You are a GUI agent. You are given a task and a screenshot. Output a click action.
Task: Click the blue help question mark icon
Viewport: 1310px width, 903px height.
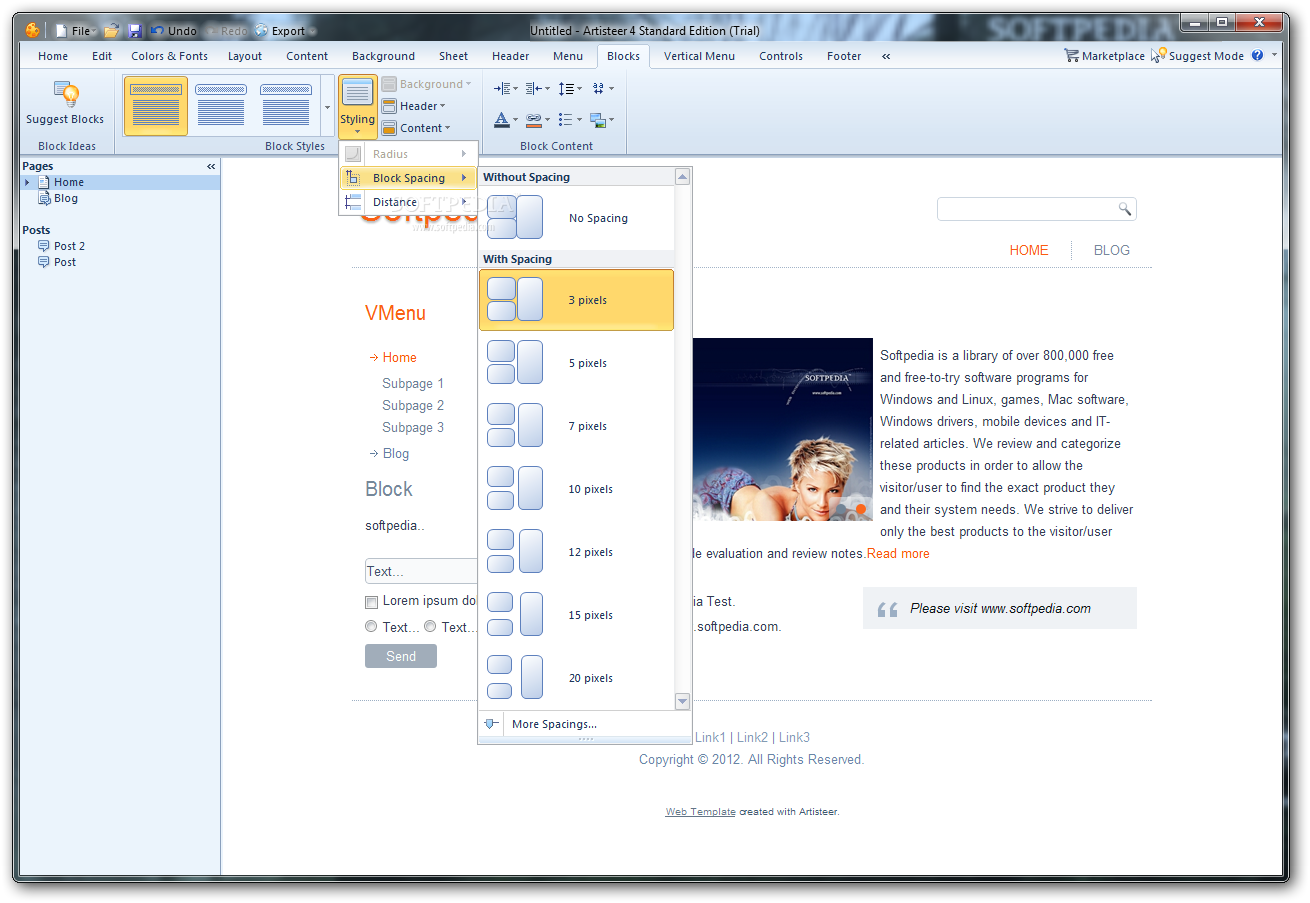pyautogui.click(x=1257, y=56)
